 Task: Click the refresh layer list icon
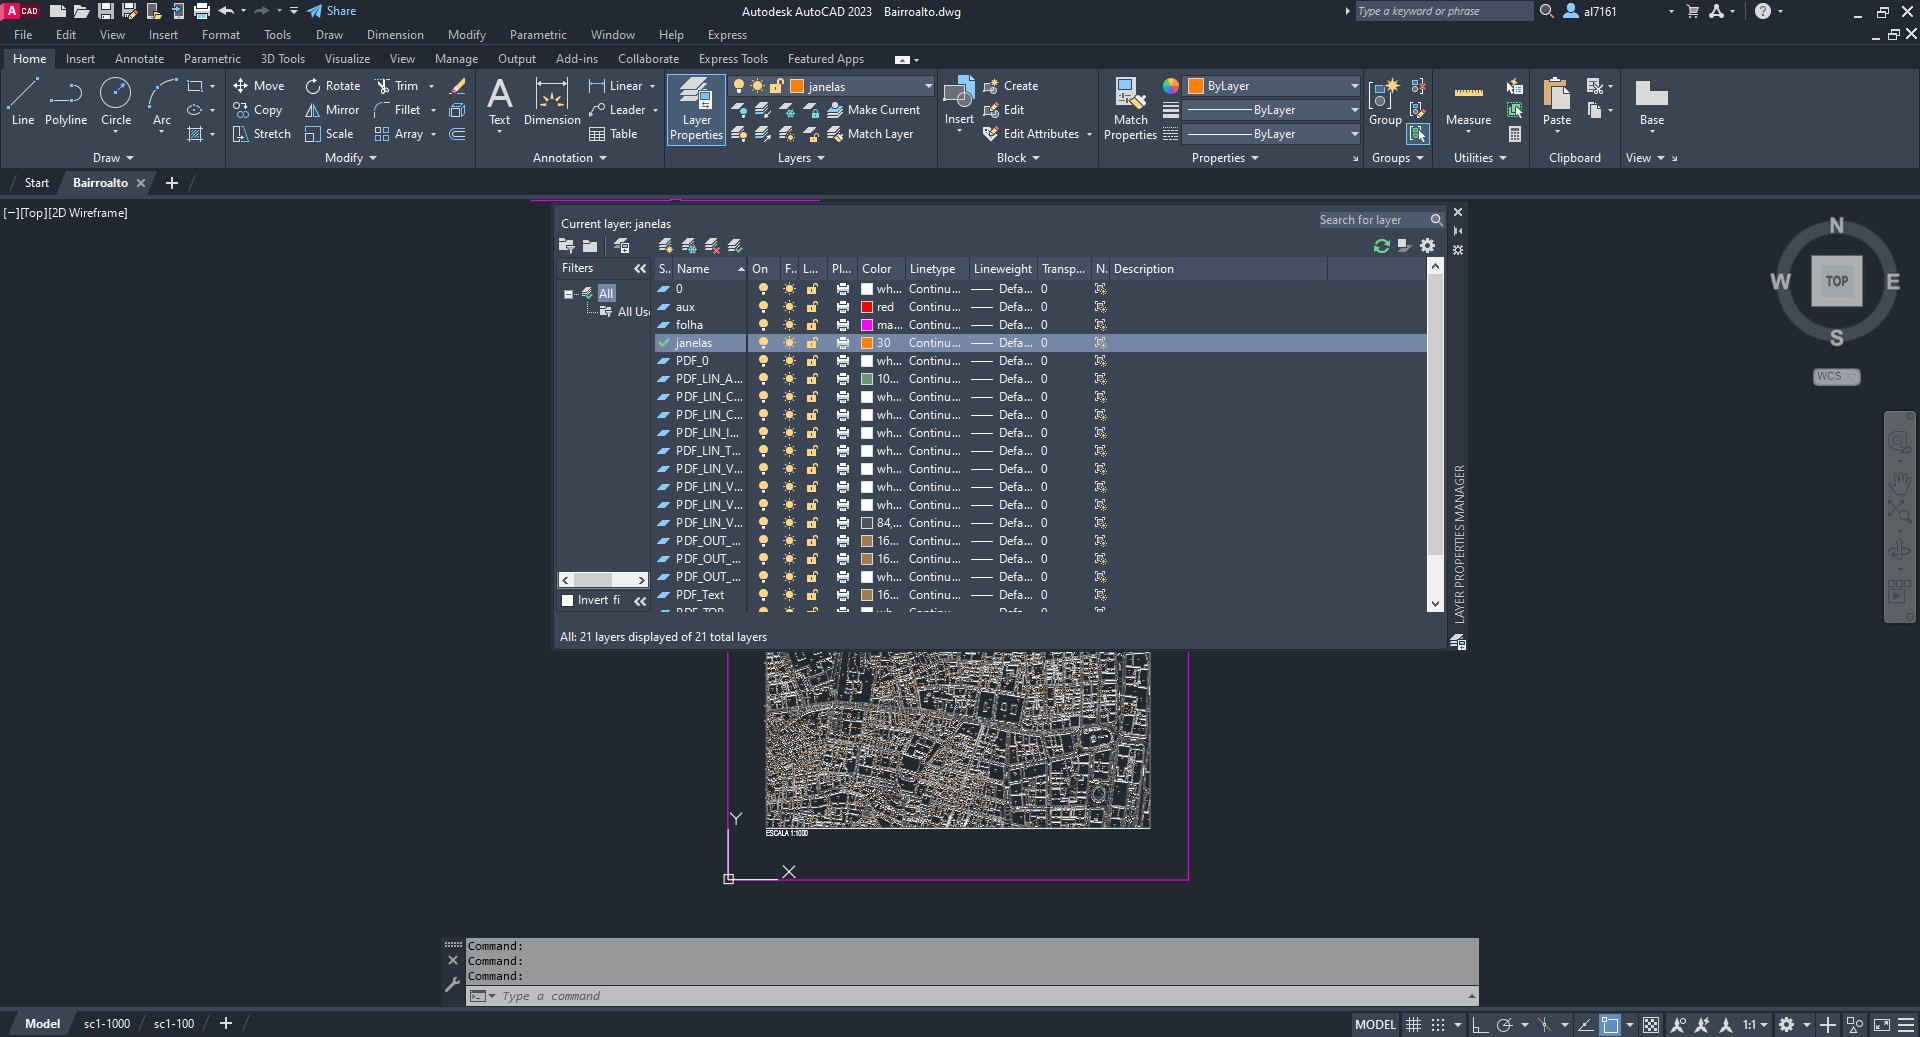tap(1382, 246)
